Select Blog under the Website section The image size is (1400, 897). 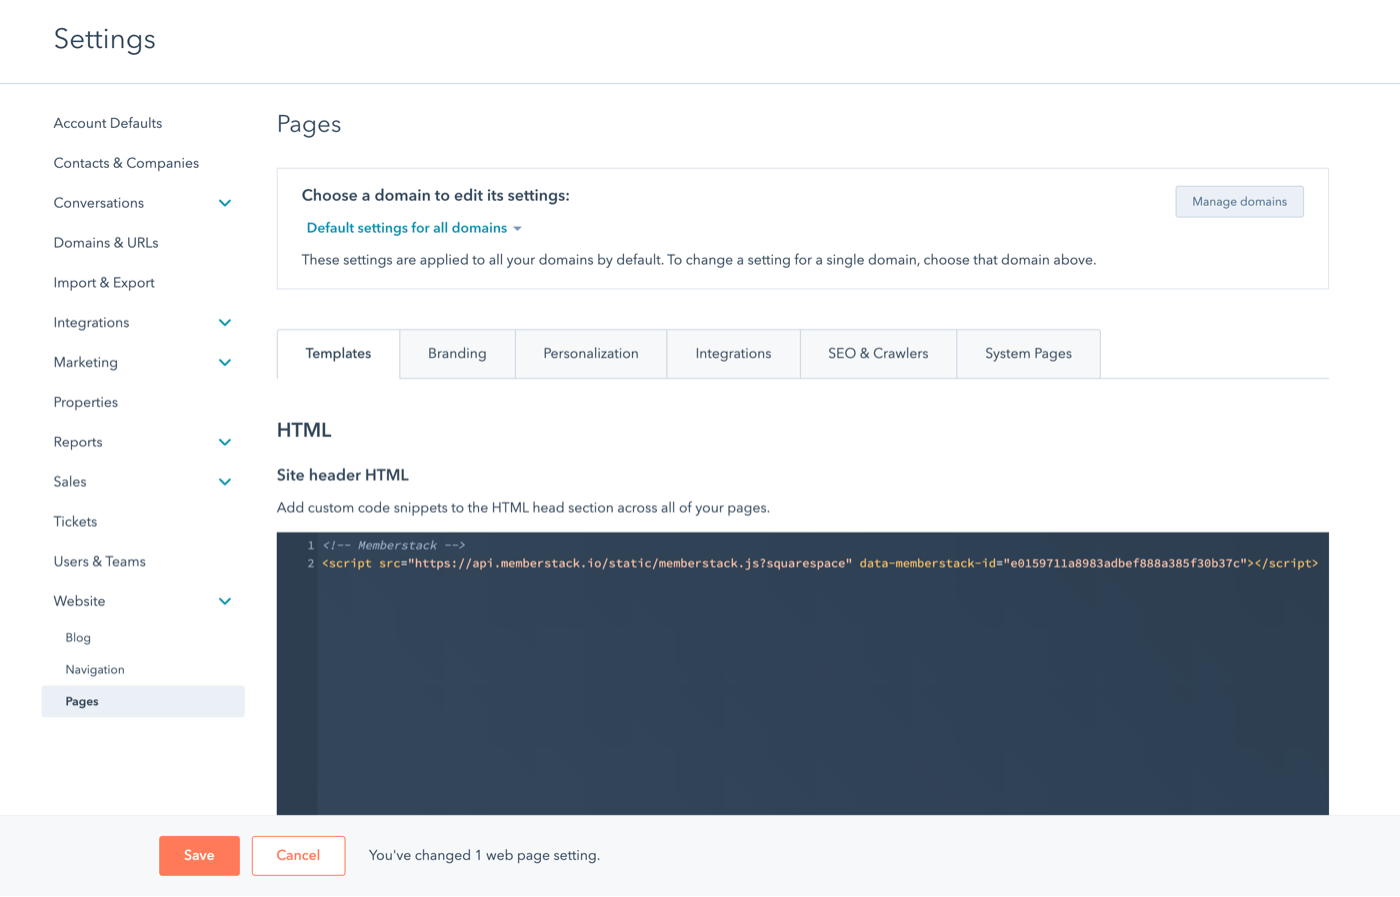click(77, 637)
